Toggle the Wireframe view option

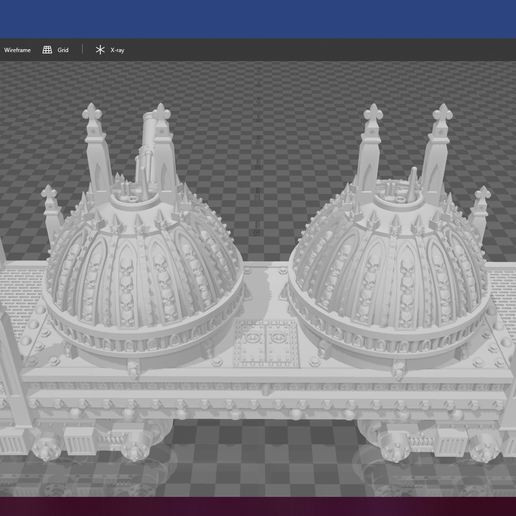(x=17, y=50)
